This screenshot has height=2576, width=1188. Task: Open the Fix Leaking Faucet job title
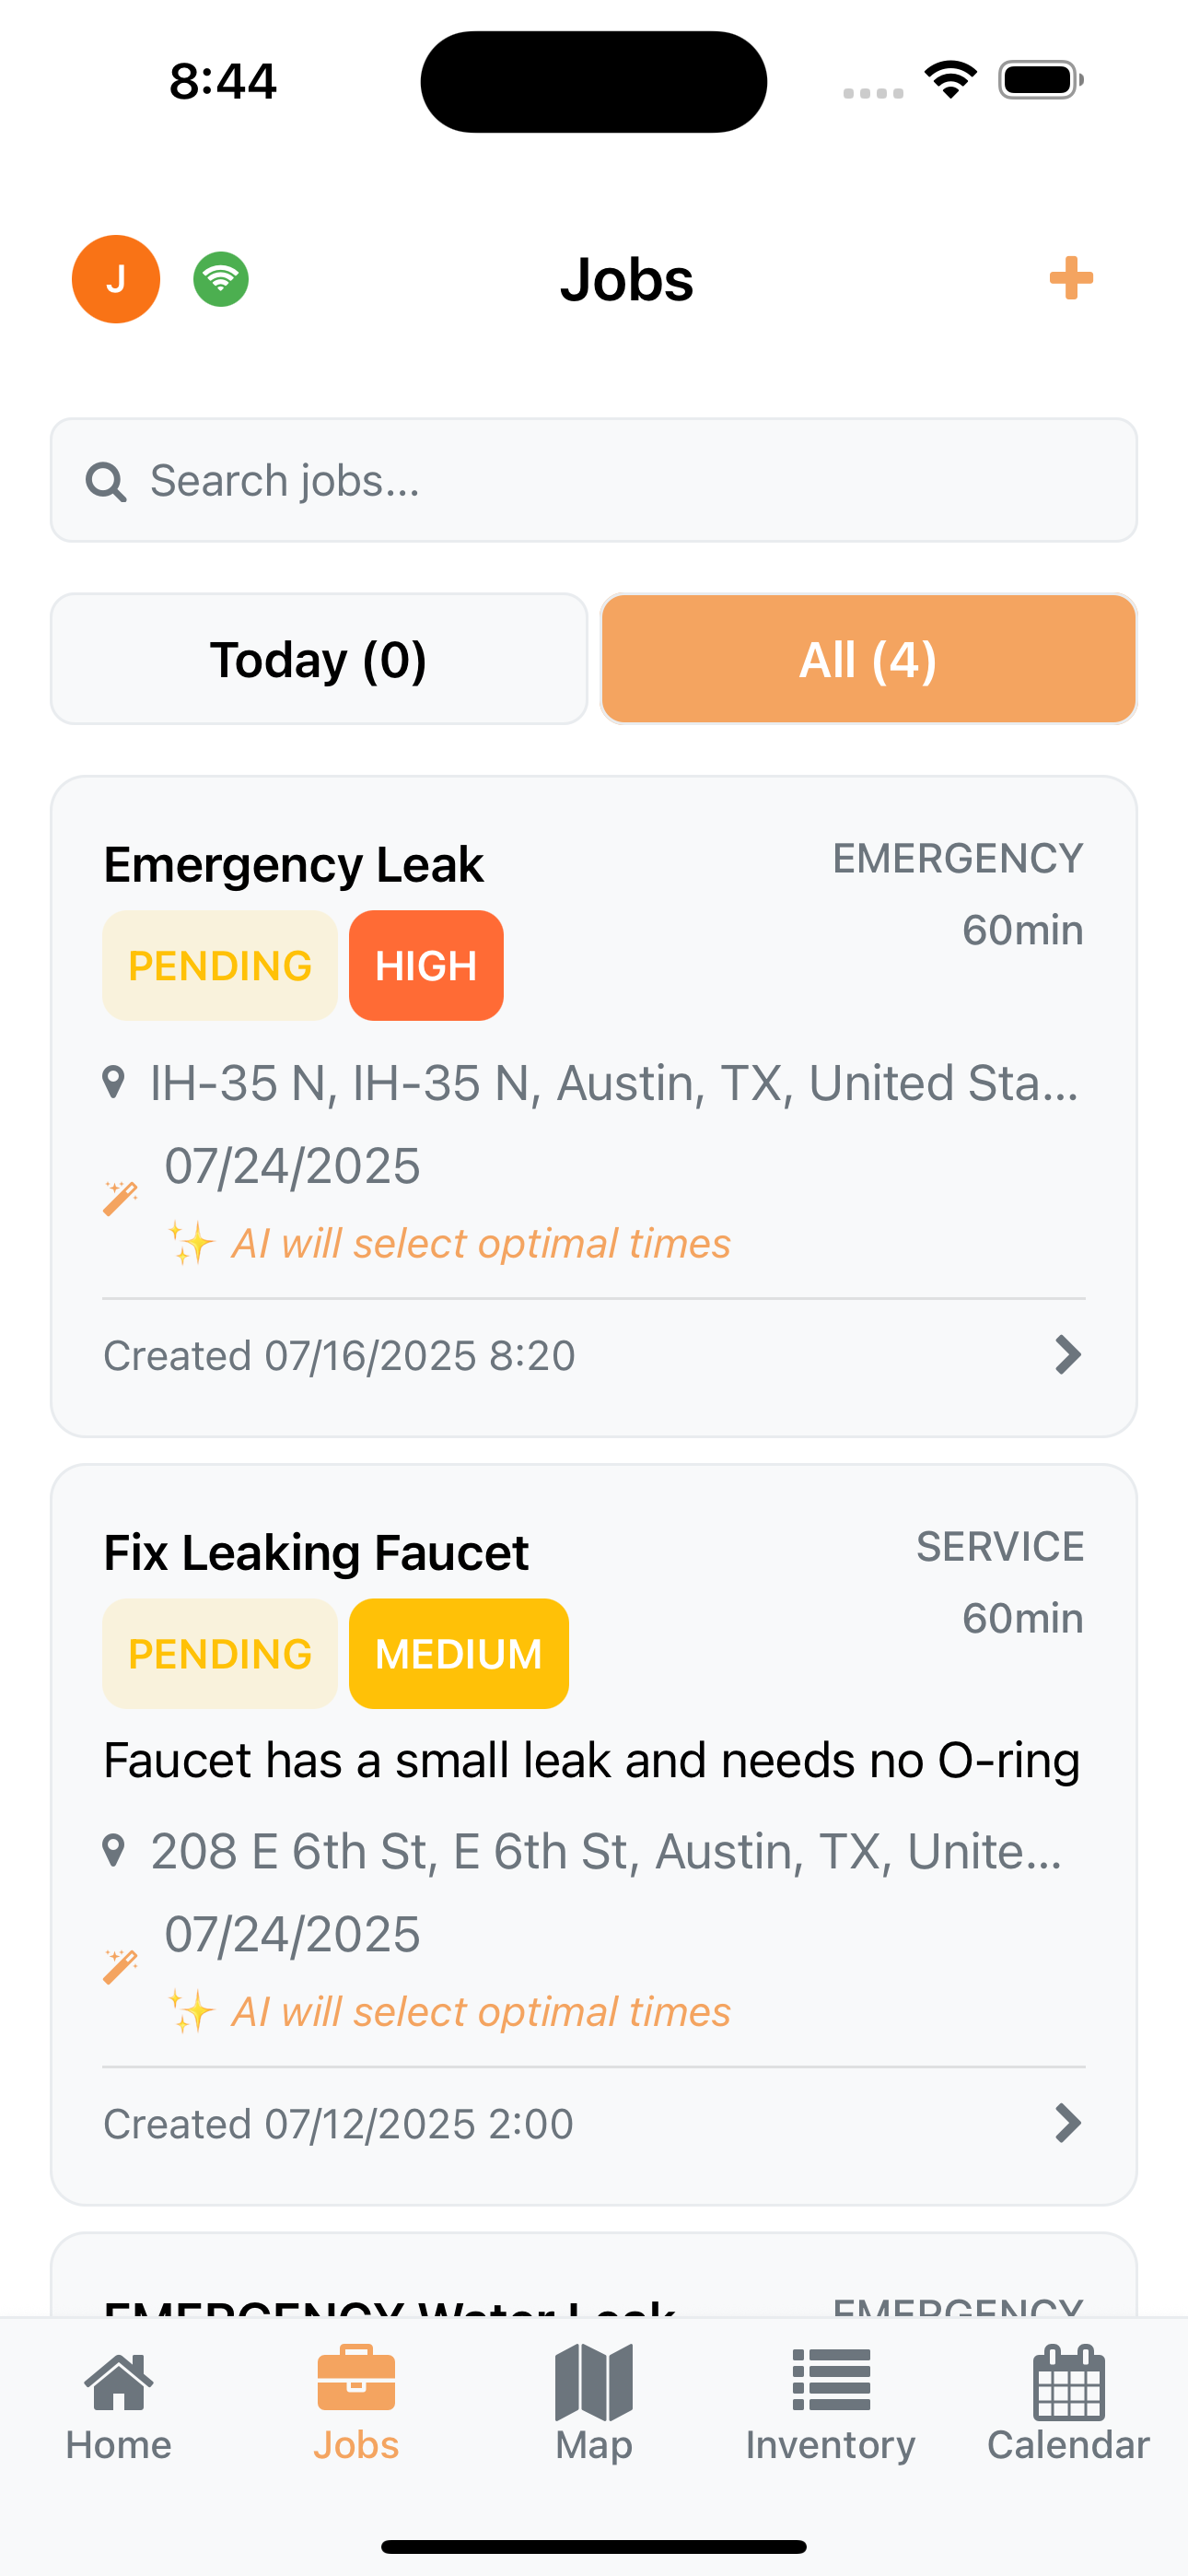coord(316,1552)
